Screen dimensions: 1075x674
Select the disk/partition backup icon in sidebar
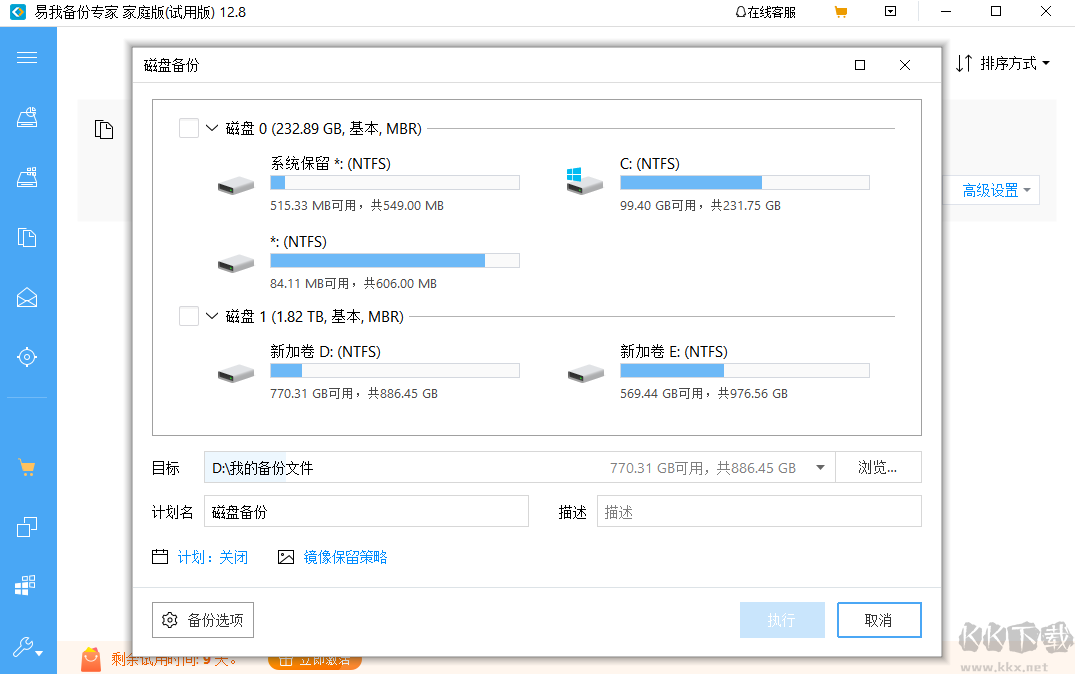click(x=27, y=117)
